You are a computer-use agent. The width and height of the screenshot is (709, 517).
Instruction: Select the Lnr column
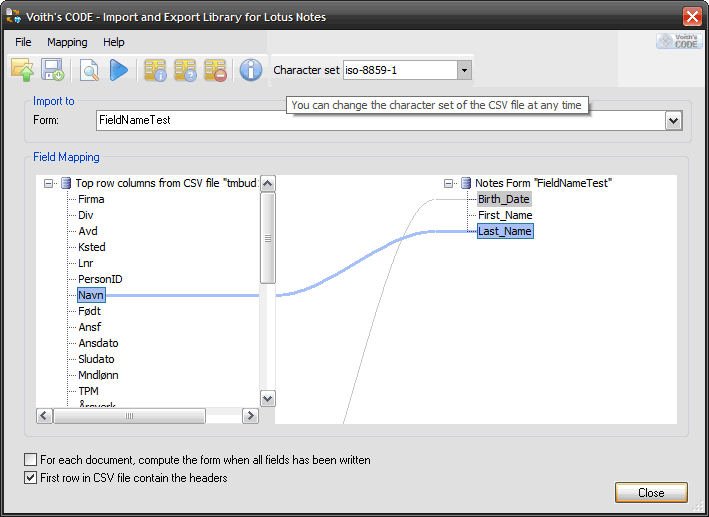(85, 263)
